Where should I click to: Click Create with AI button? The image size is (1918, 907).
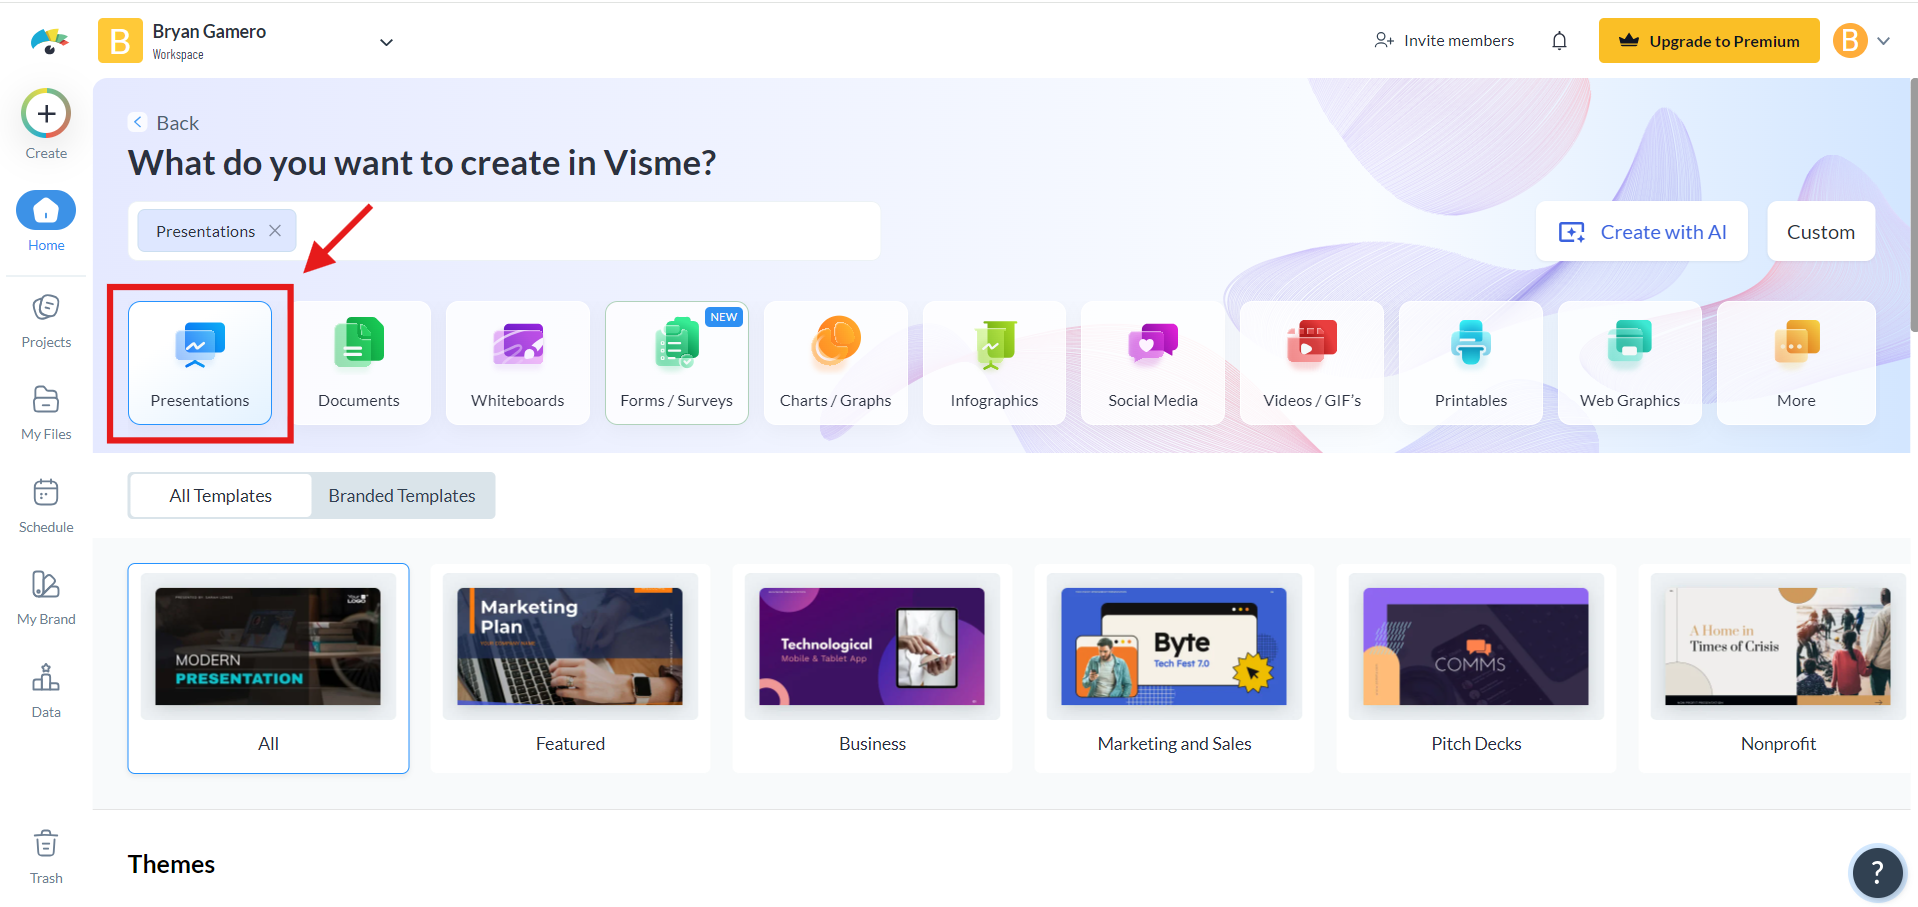pyautogui.click(x=1642, y=232)
